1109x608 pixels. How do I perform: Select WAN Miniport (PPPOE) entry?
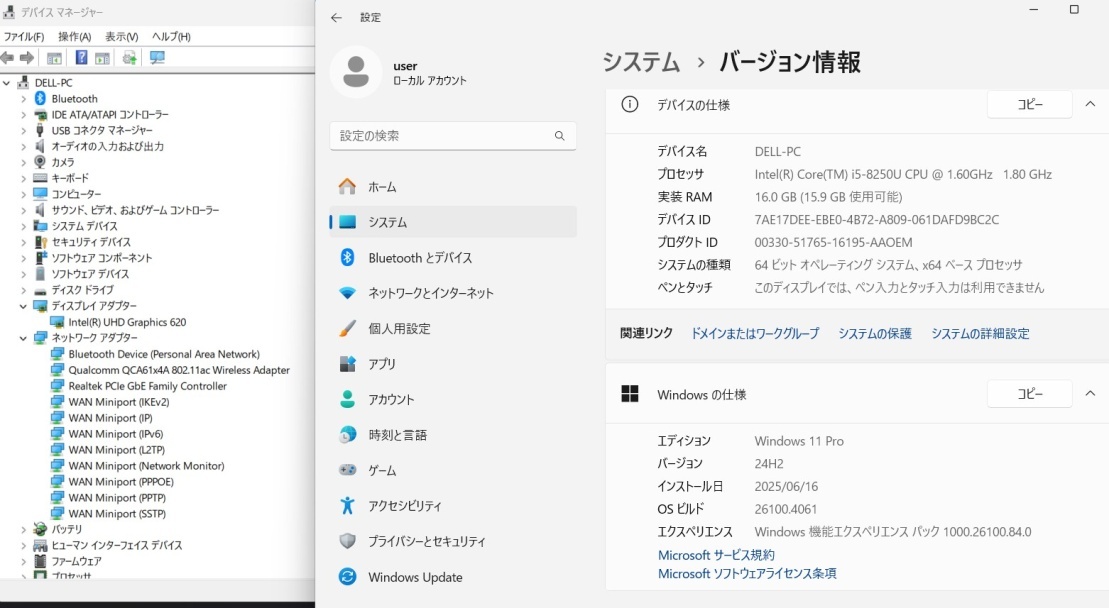tap(121, 482)
